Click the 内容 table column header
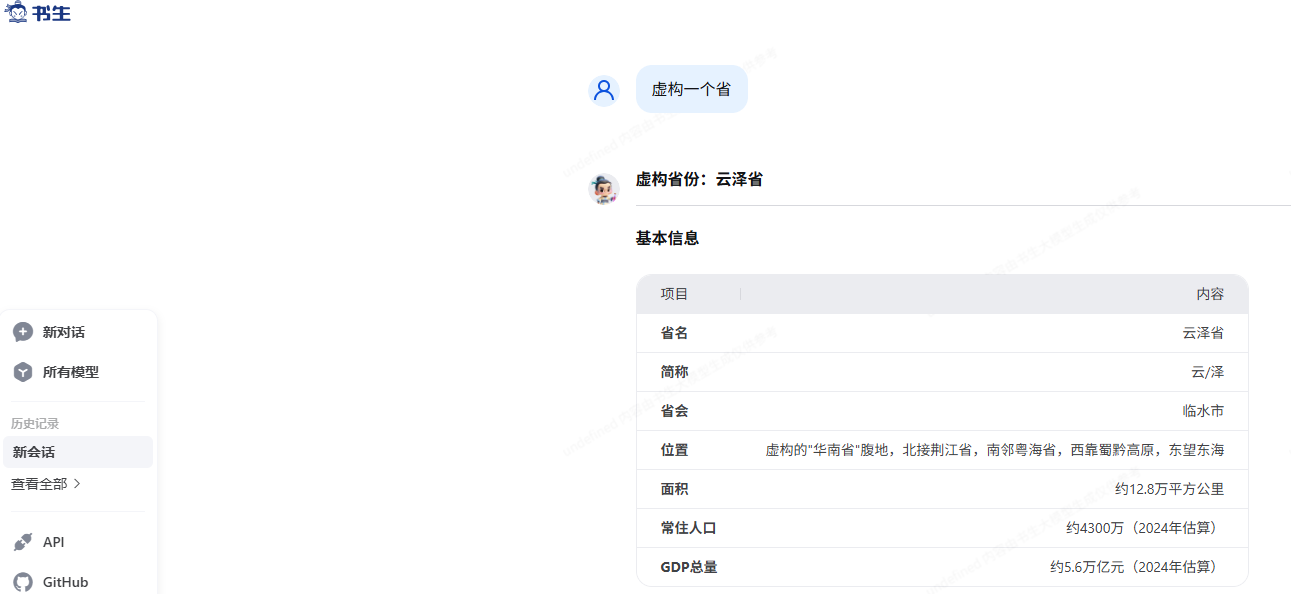The width and height of the screenshot is (1291, 594). point(1210,294)
